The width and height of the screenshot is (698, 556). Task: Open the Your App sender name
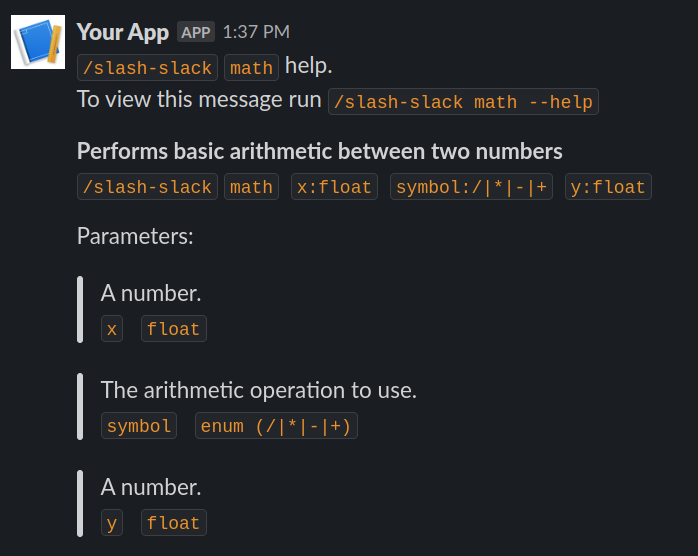tap(123, 32)
